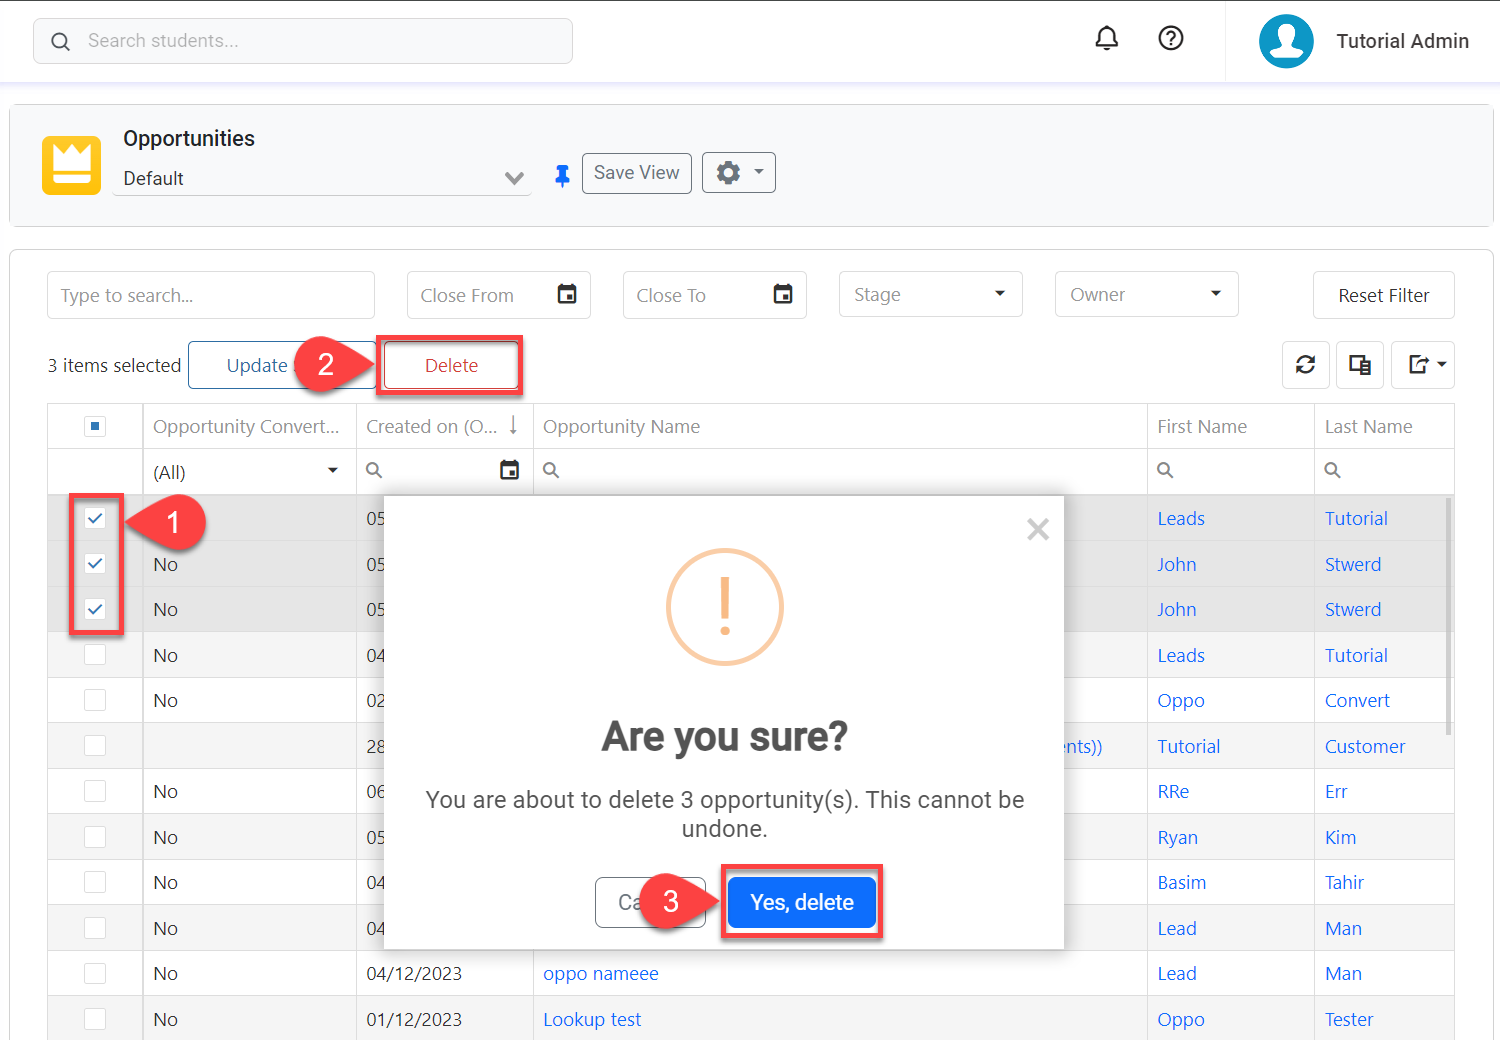Click the Tutorial Admin avatar icon
This screenshot has width=1500, height=1040.
(1286, 41)
